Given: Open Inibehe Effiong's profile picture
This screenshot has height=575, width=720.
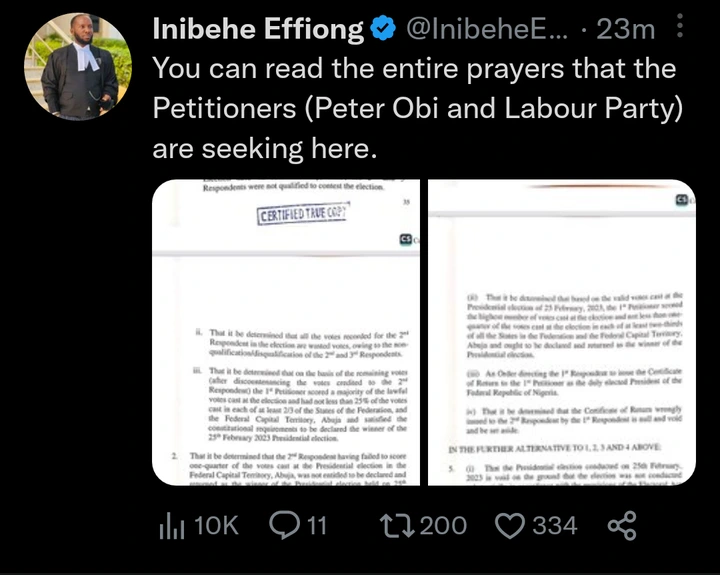Looking at the screenshot, I should click(x=76, y=68).
